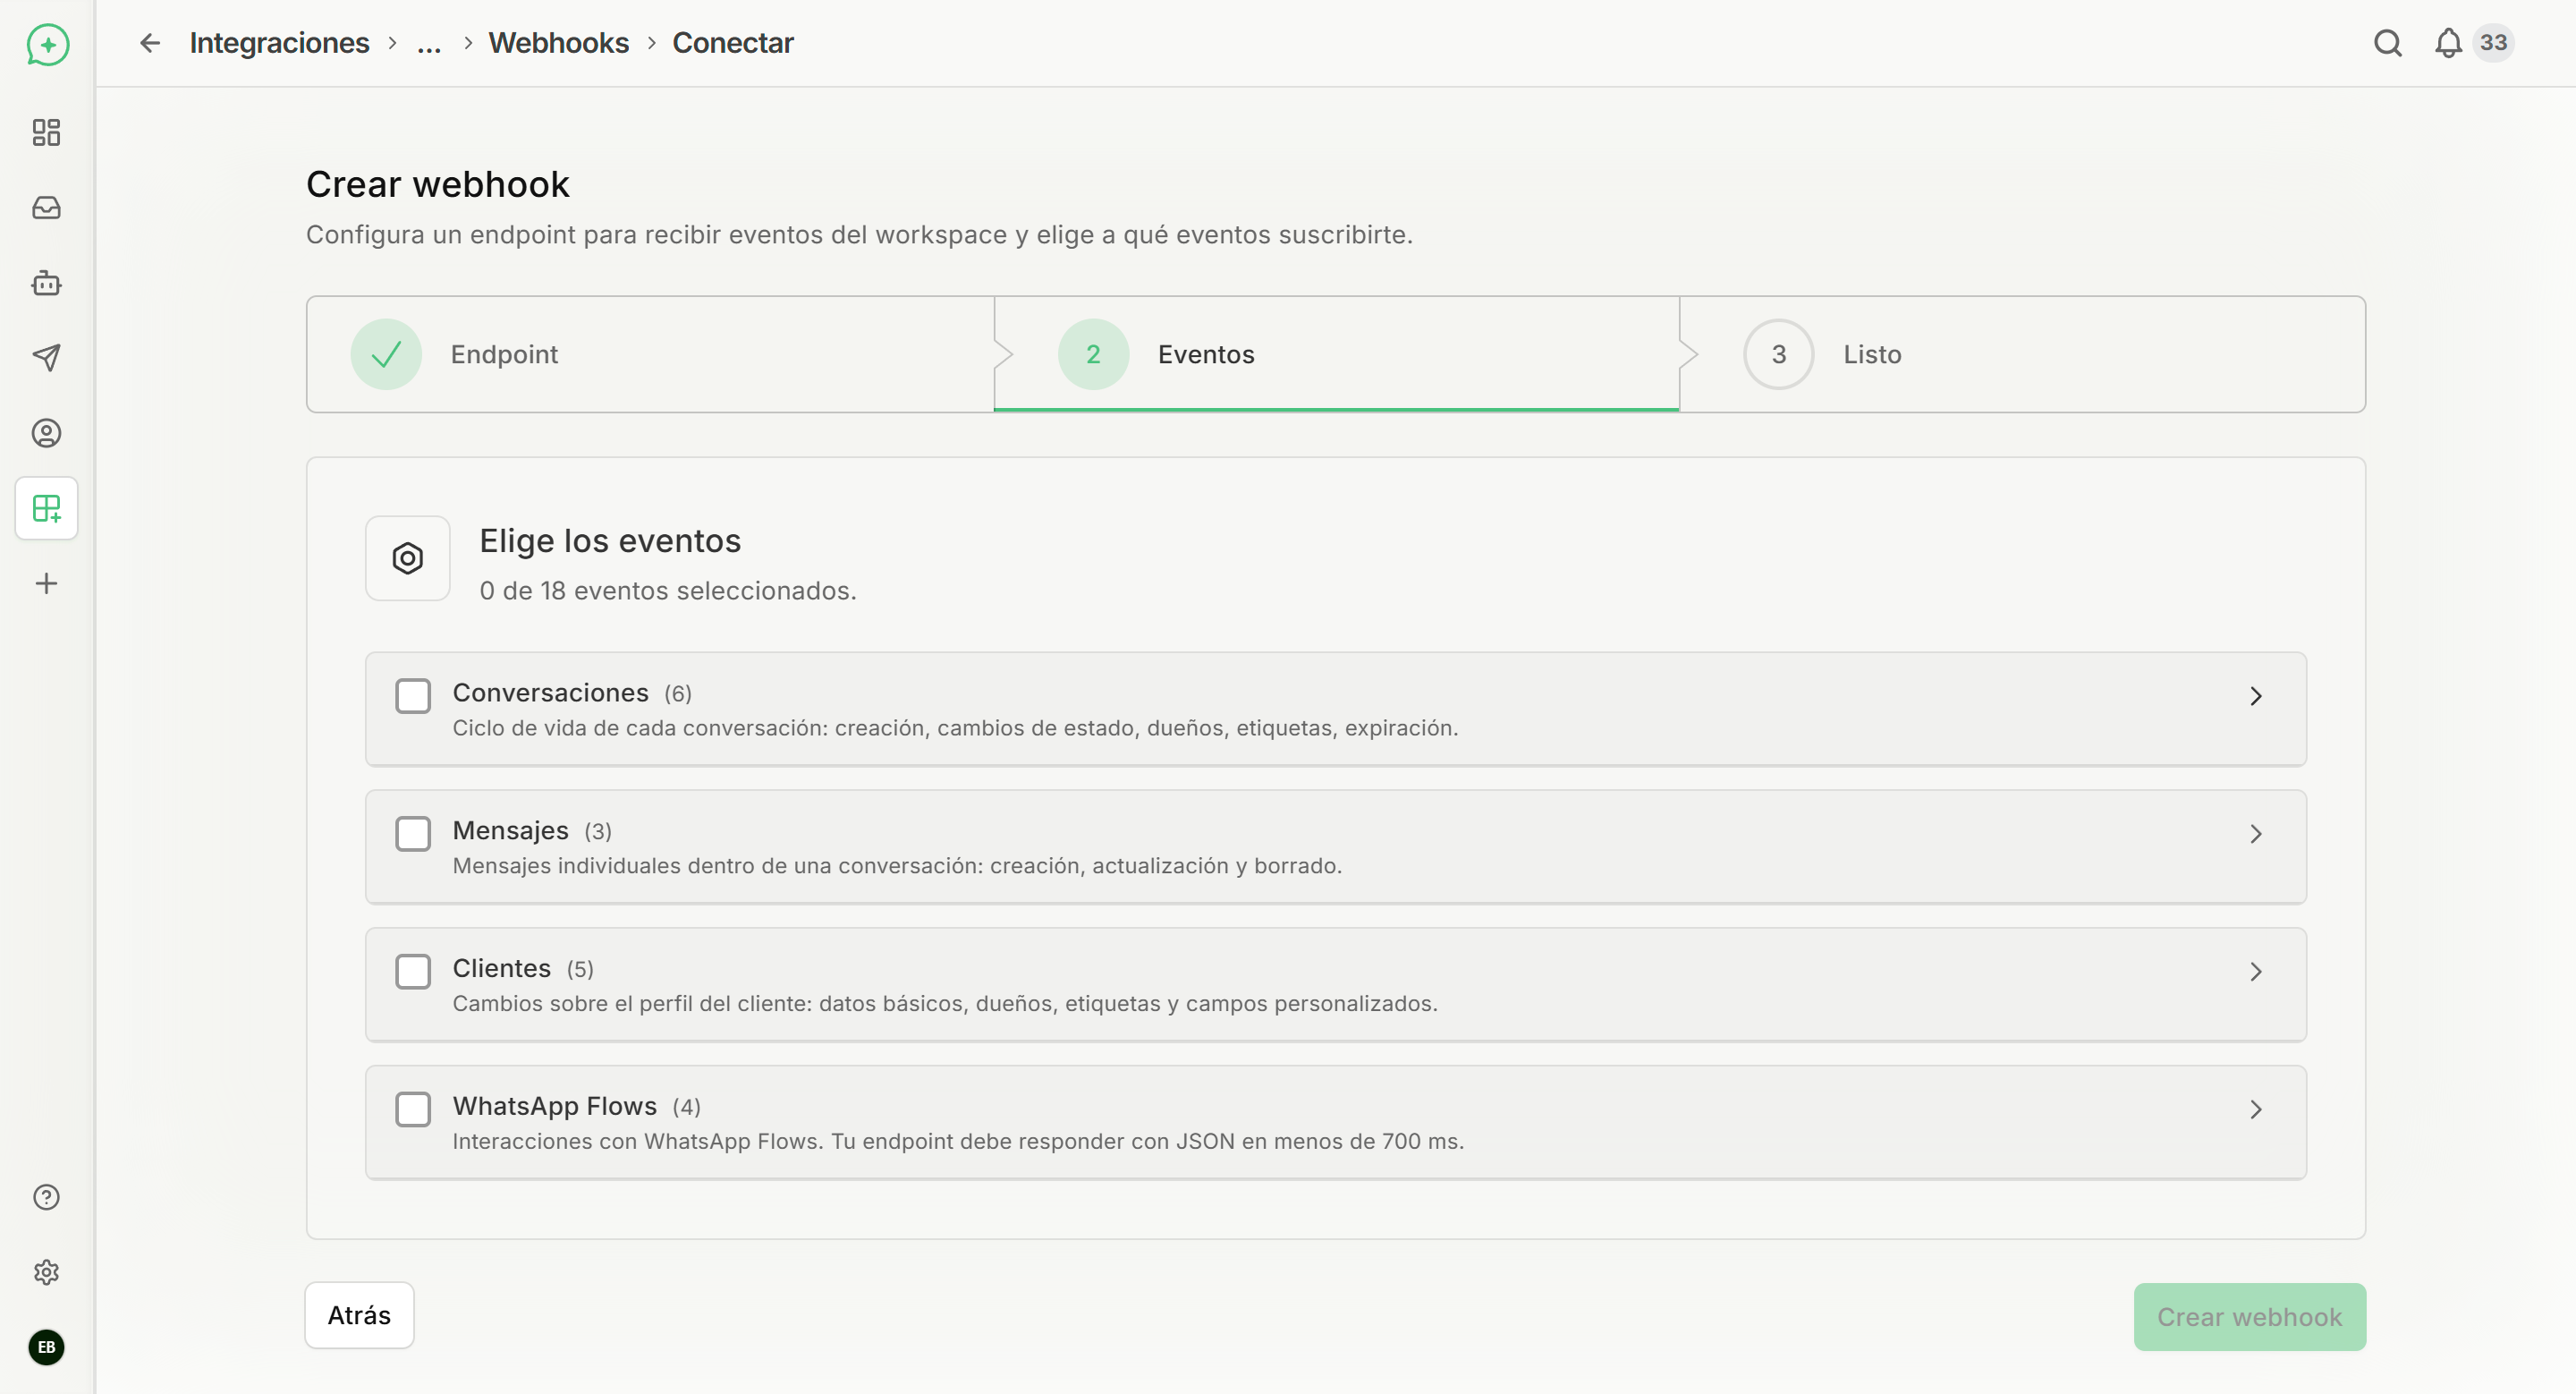Open the settings gear icon
The image size is (2576, 1394).
pos(46,1272)
